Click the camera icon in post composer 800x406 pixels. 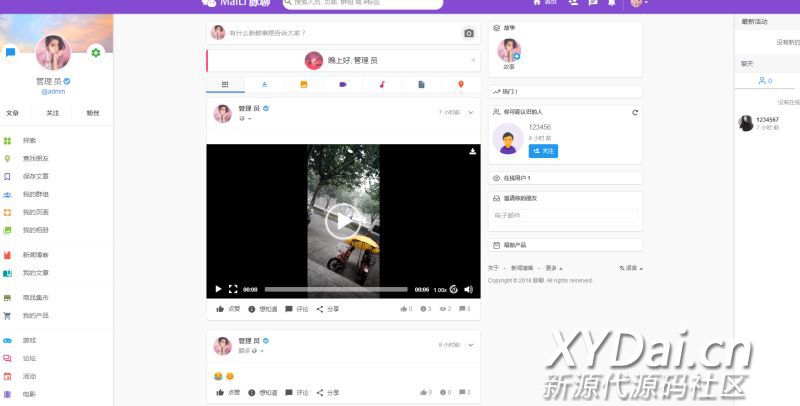468,33
